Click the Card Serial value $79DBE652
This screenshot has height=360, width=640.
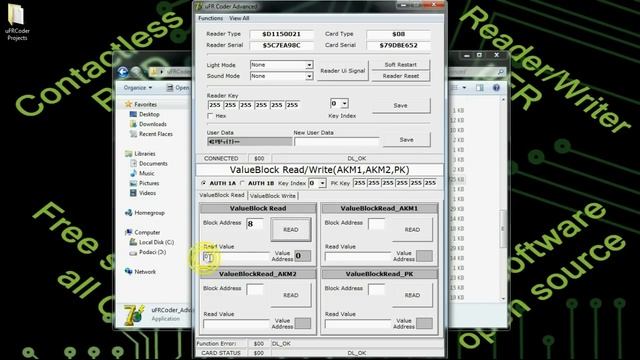(x=398, y=45)
